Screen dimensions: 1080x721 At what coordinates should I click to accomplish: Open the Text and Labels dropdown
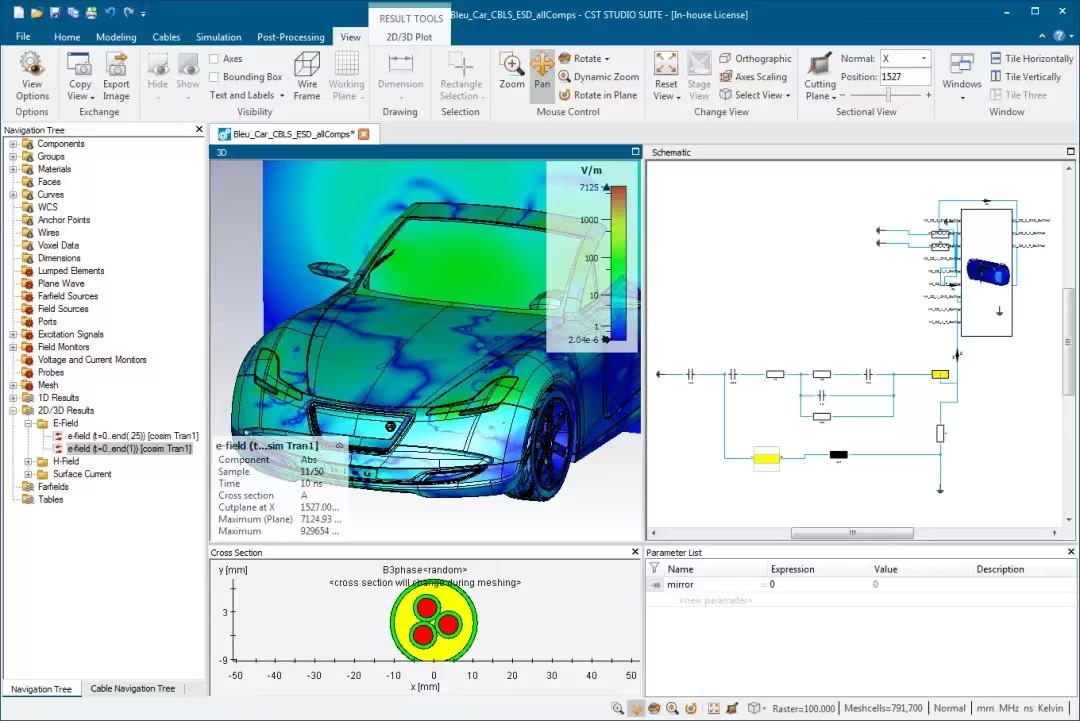[x=245, y=95]
